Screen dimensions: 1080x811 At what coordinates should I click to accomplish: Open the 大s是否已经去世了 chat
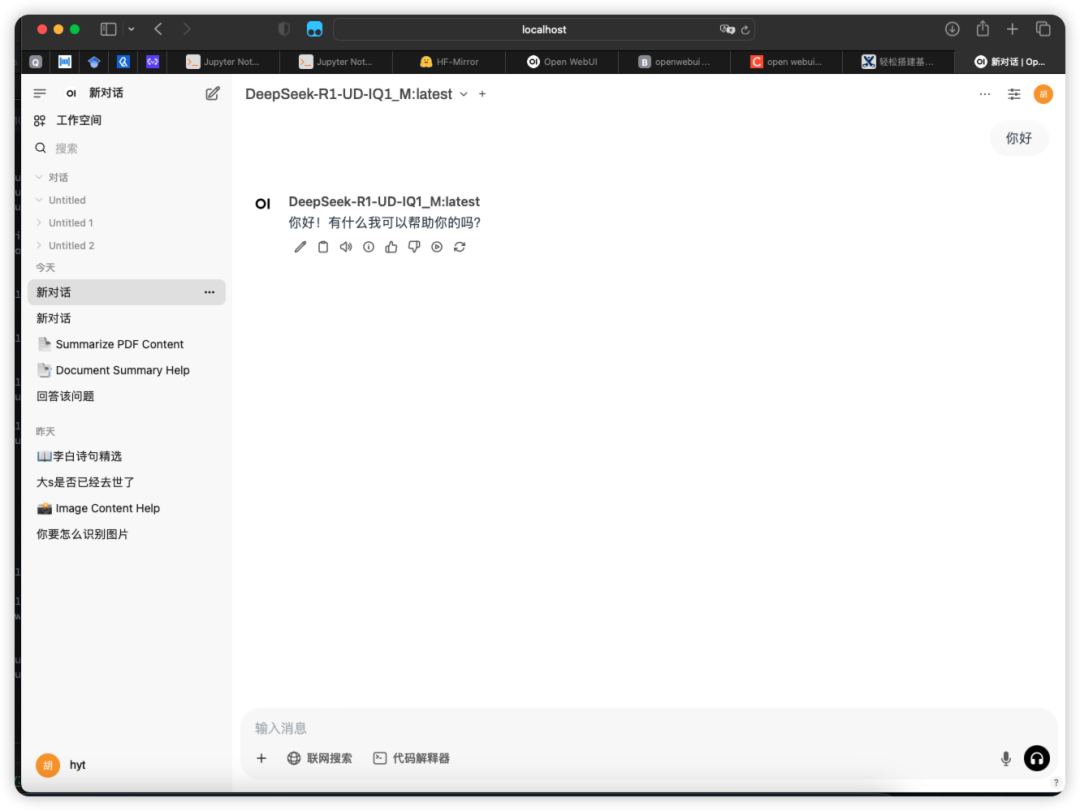[127, 482]
